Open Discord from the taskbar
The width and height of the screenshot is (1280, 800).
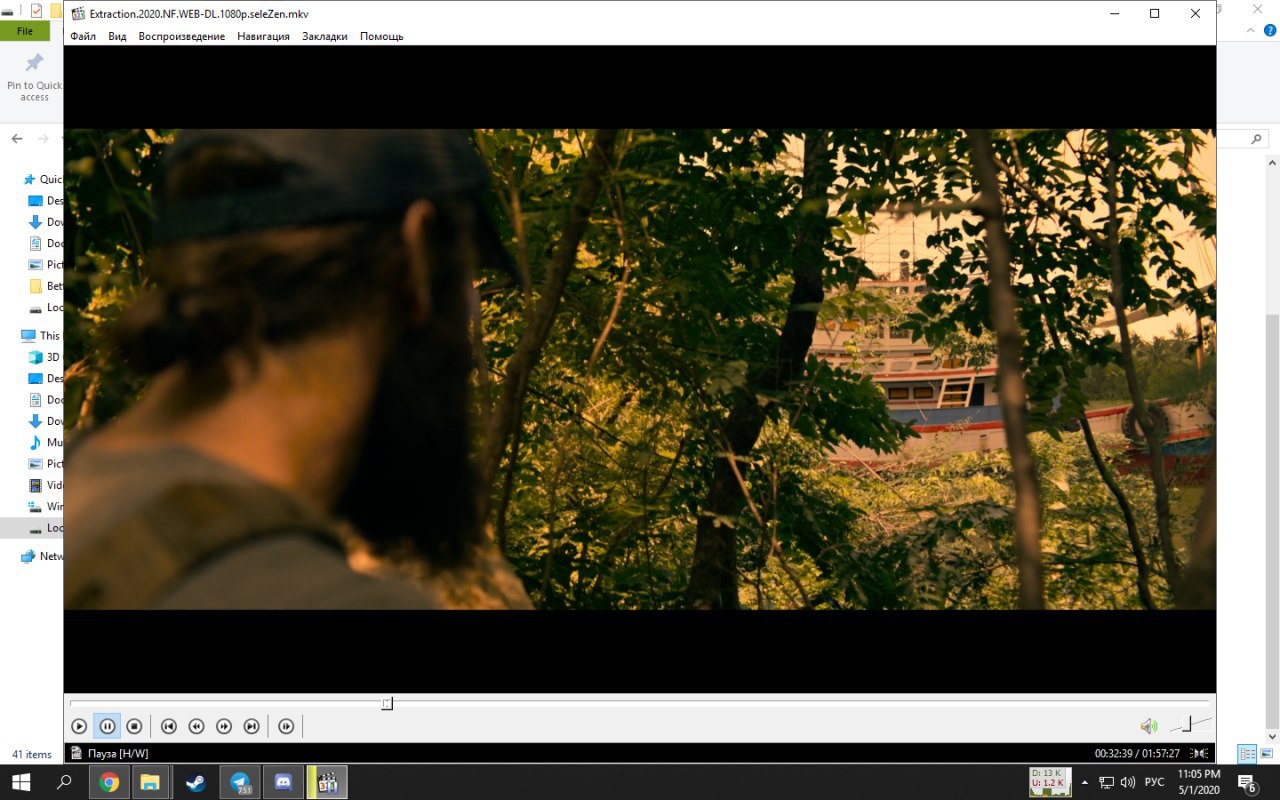click(283, 782)
